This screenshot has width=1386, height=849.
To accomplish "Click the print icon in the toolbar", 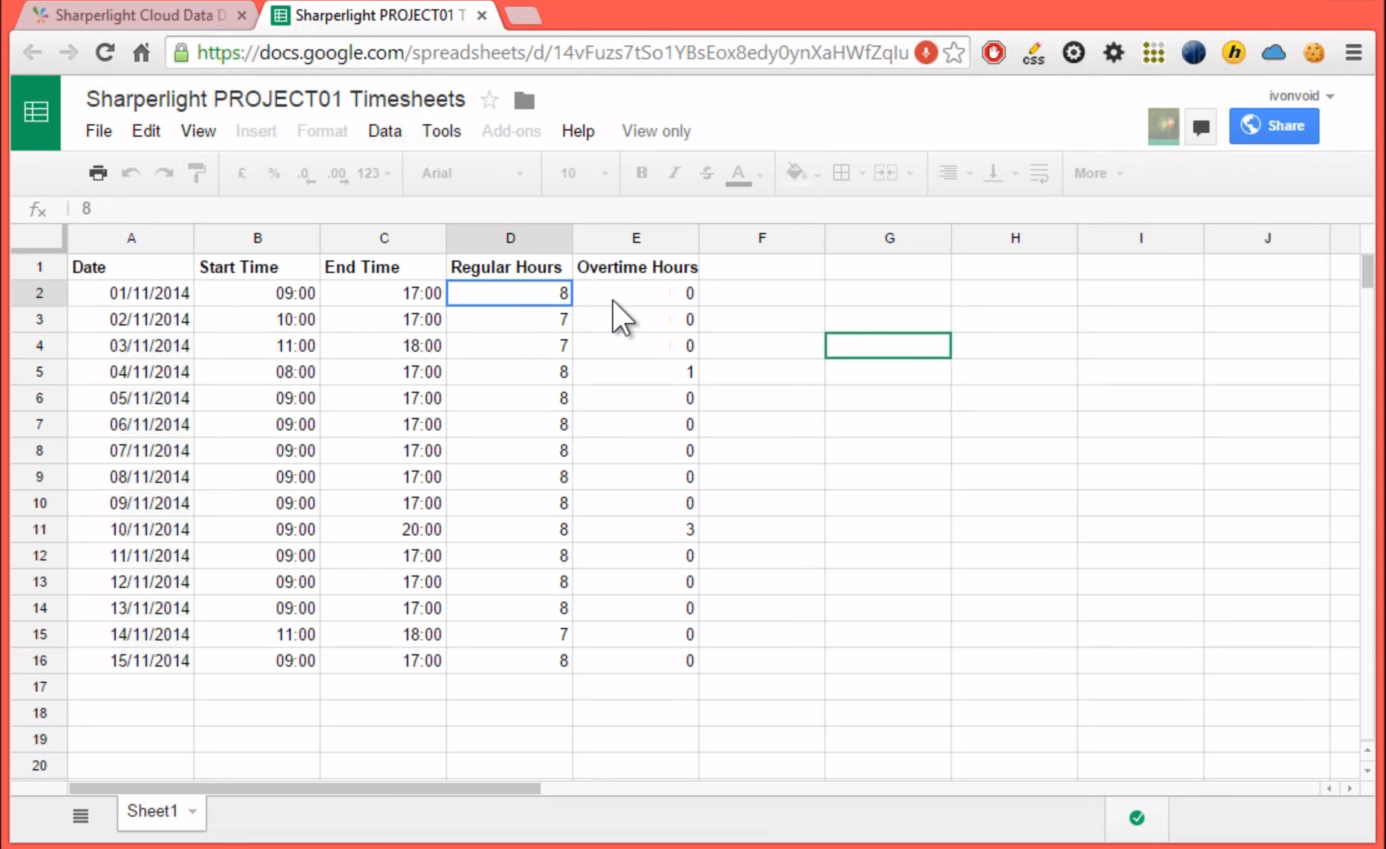I will [98, 173].
